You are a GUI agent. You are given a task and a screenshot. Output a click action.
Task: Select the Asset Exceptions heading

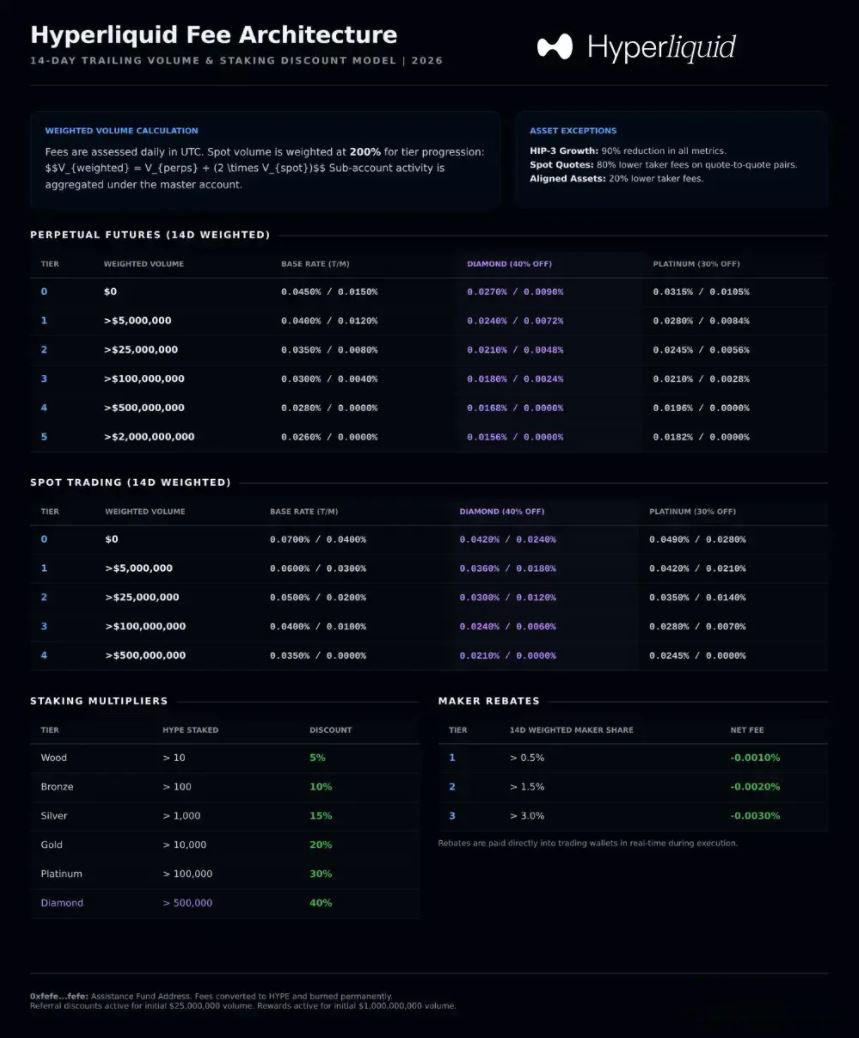573,131
